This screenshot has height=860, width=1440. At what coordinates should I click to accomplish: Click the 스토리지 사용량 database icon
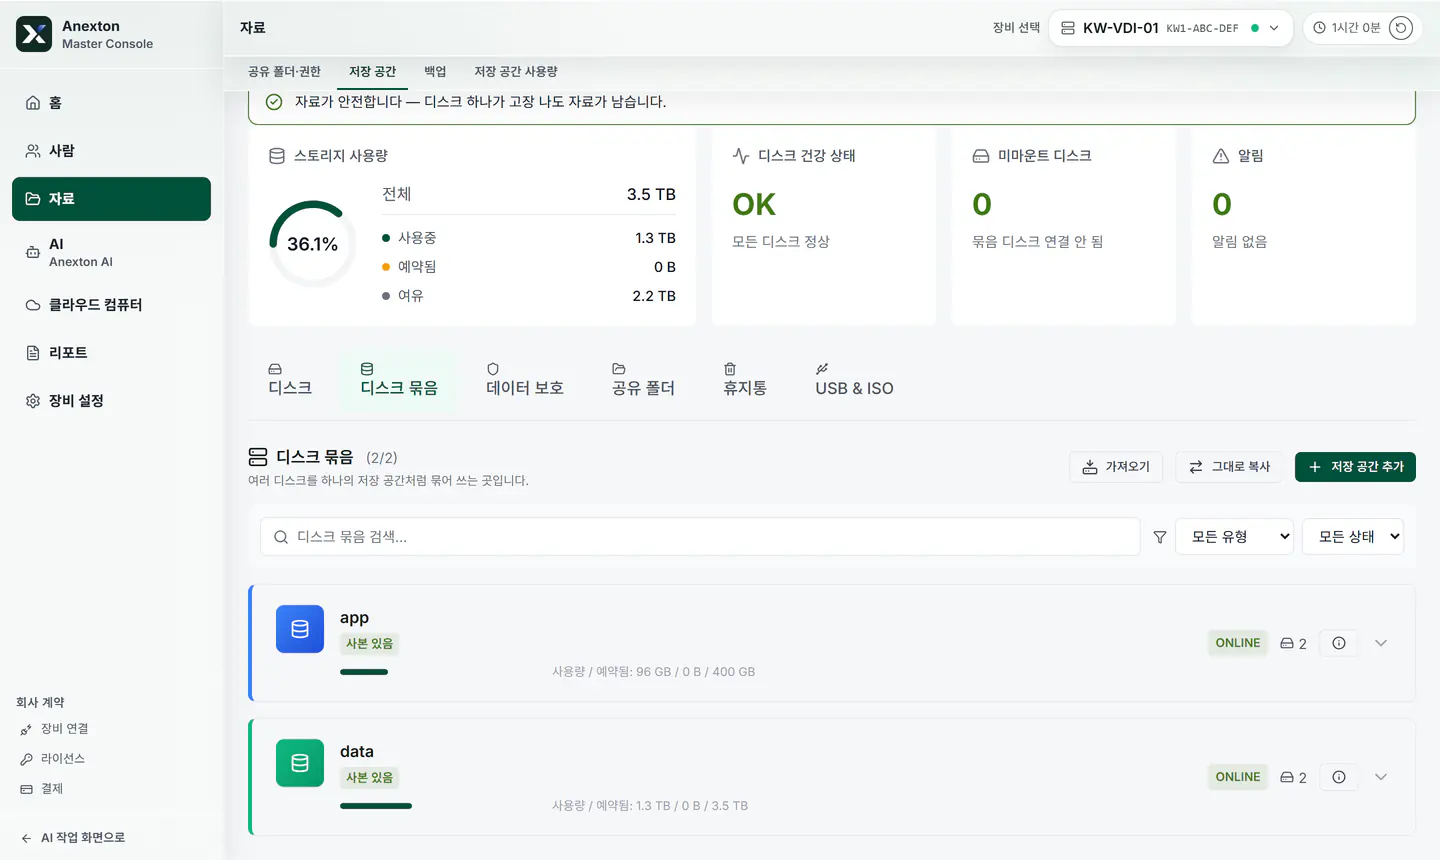[x=277, y=156]
